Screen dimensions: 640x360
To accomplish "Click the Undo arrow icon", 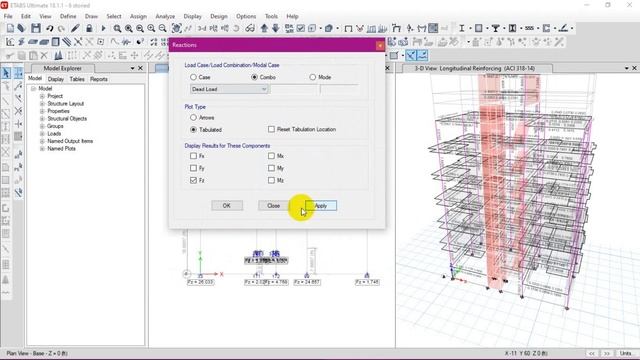I will point(49,28).
